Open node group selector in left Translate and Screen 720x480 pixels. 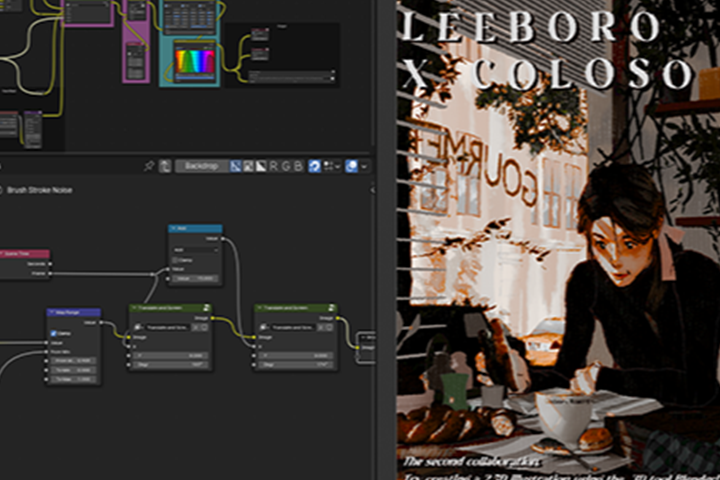point(137,328)
